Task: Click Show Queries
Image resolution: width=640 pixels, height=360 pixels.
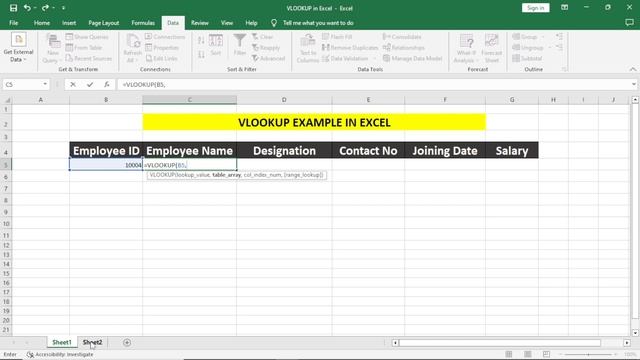Action: click(x=87, y=37)
